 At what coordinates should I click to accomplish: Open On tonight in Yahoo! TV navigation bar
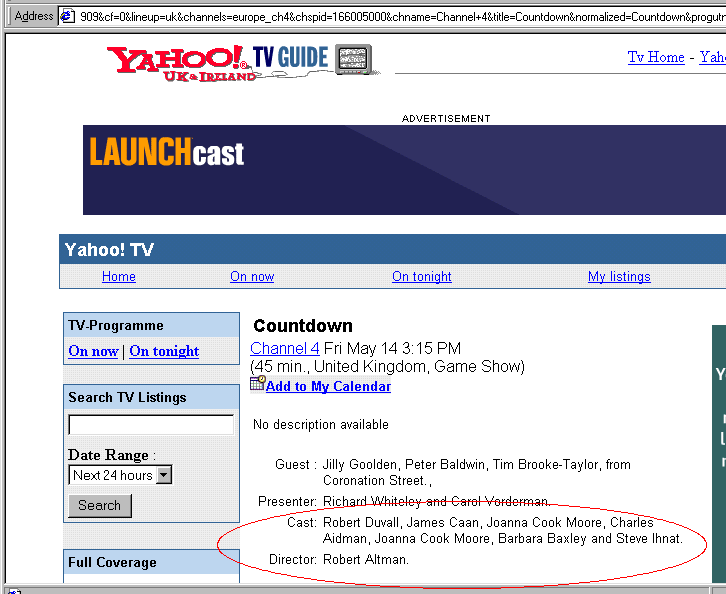point(421,276)
